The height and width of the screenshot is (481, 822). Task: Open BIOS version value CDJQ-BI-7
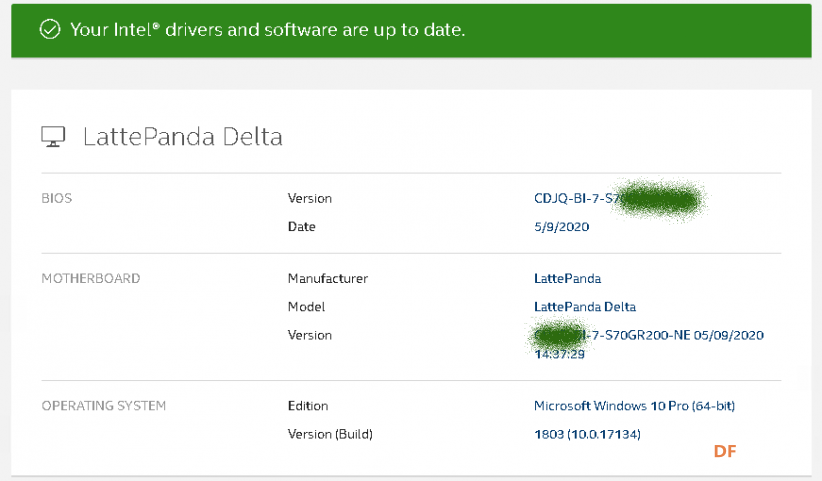point(619,199)
